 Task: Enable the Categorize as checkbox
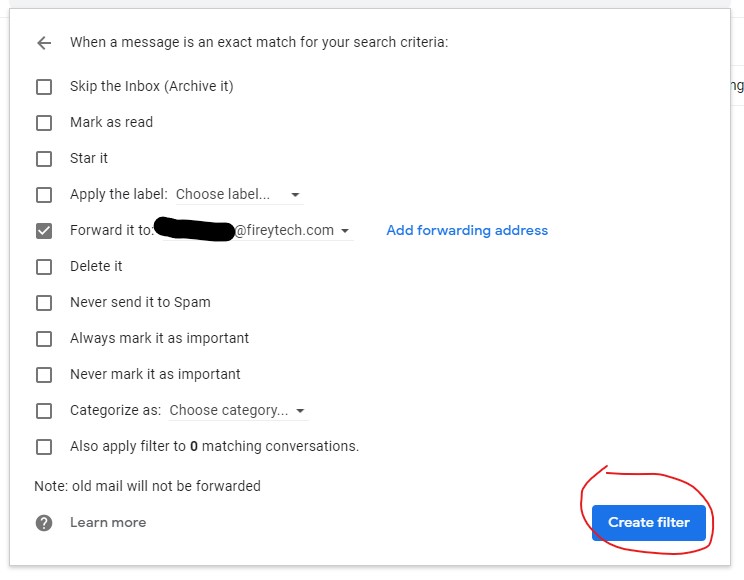click(44, 411)
